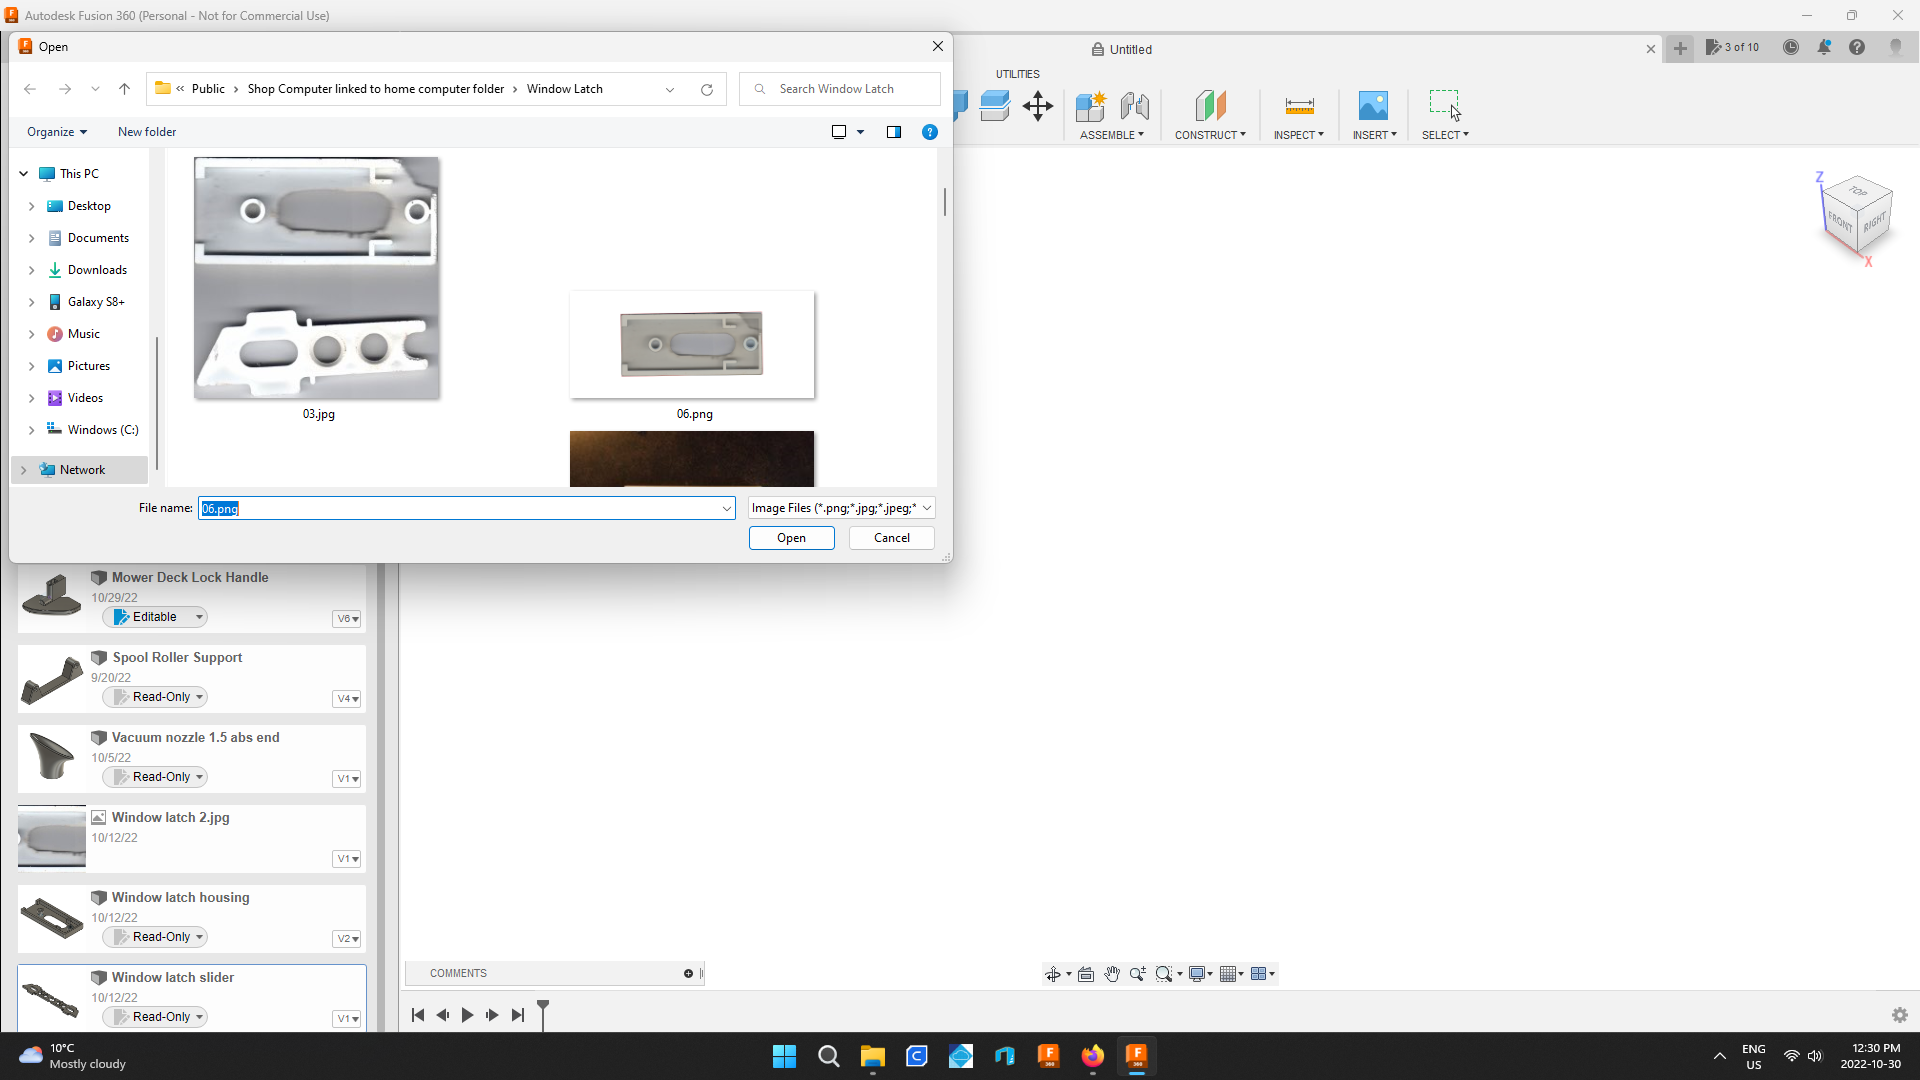Expand the Downloads folder in sidebar
The height and width of the screenshot is (1080, 1920).
(31, 270)
